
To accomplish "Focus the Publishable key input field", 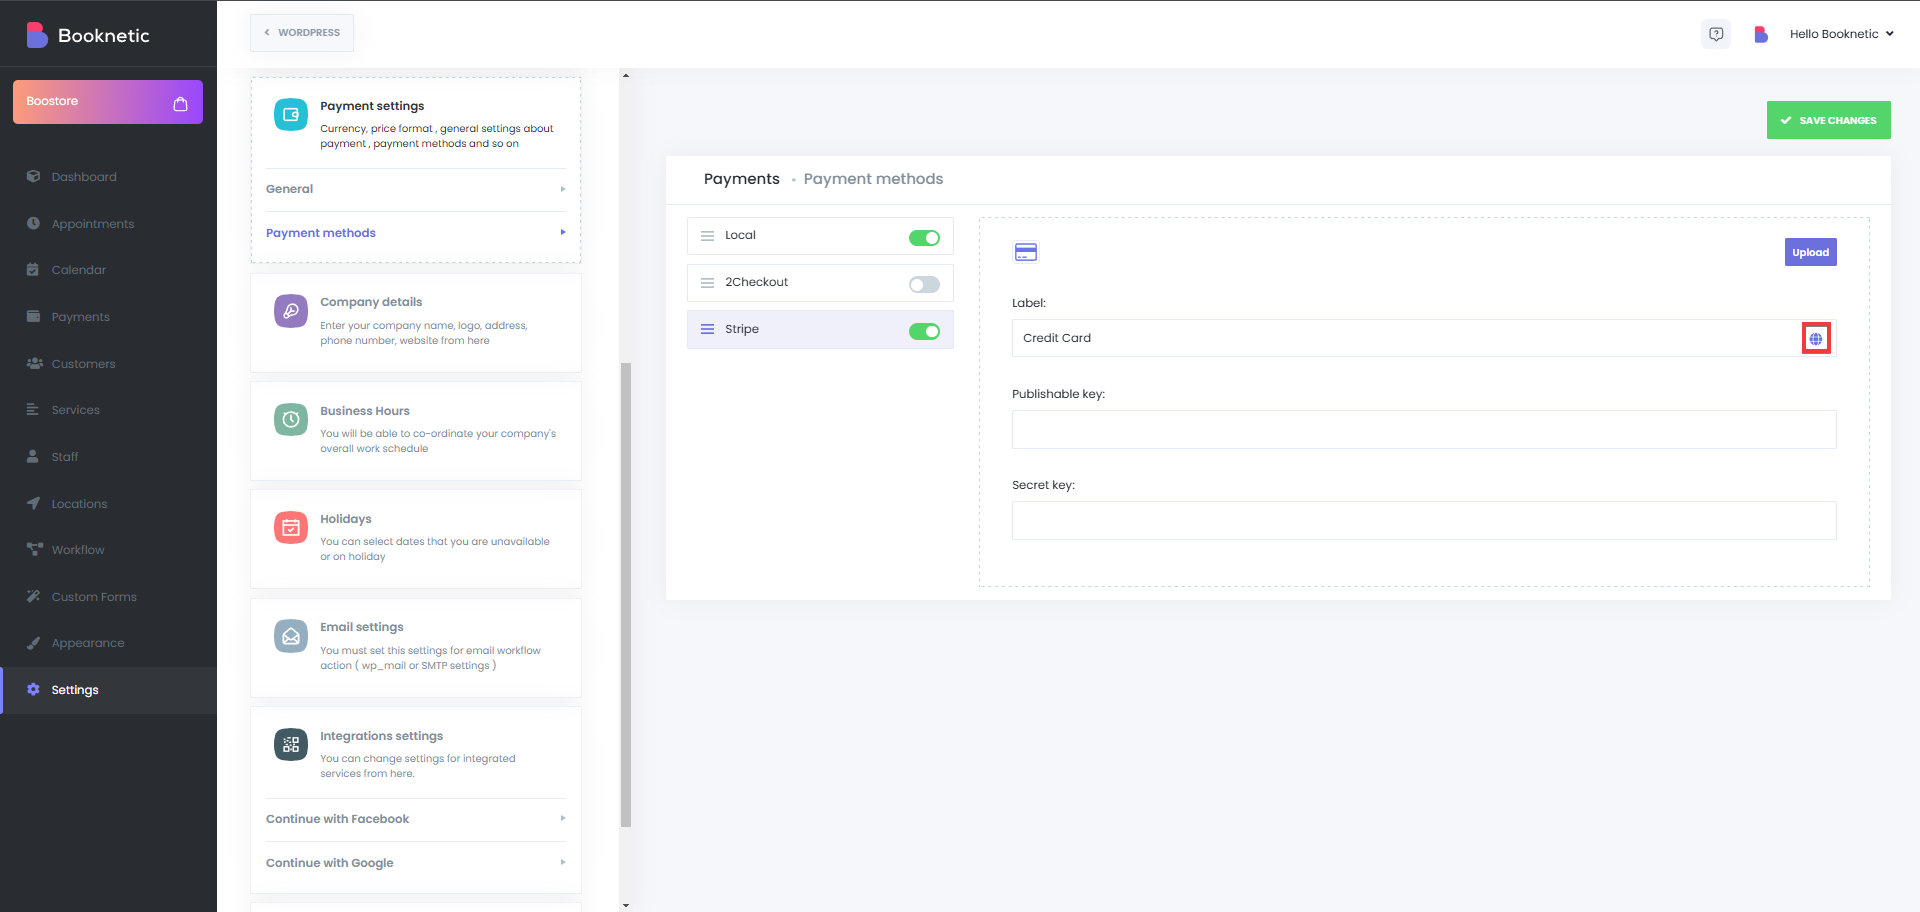I will (x=1424, y=430).
